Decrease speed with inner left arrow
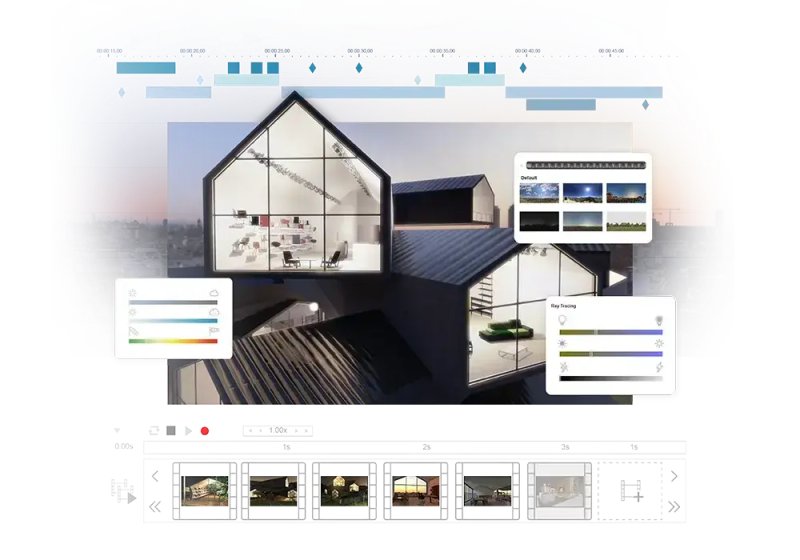 coord(260,430)
